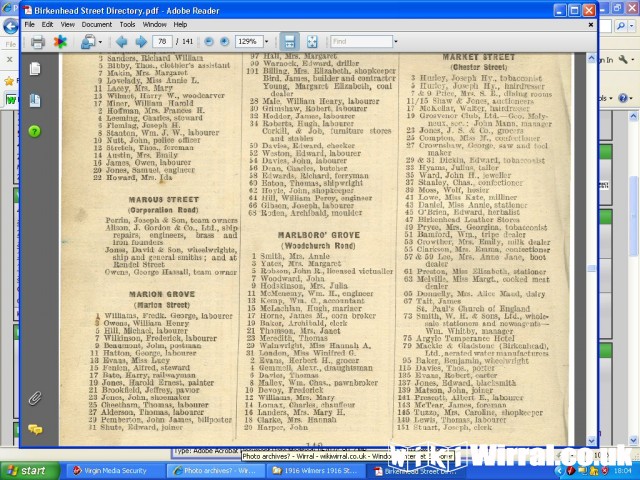Screen dimensions: 640x480
Task: Open the File menu in Adobe Reader
Action: click(29, 24)
